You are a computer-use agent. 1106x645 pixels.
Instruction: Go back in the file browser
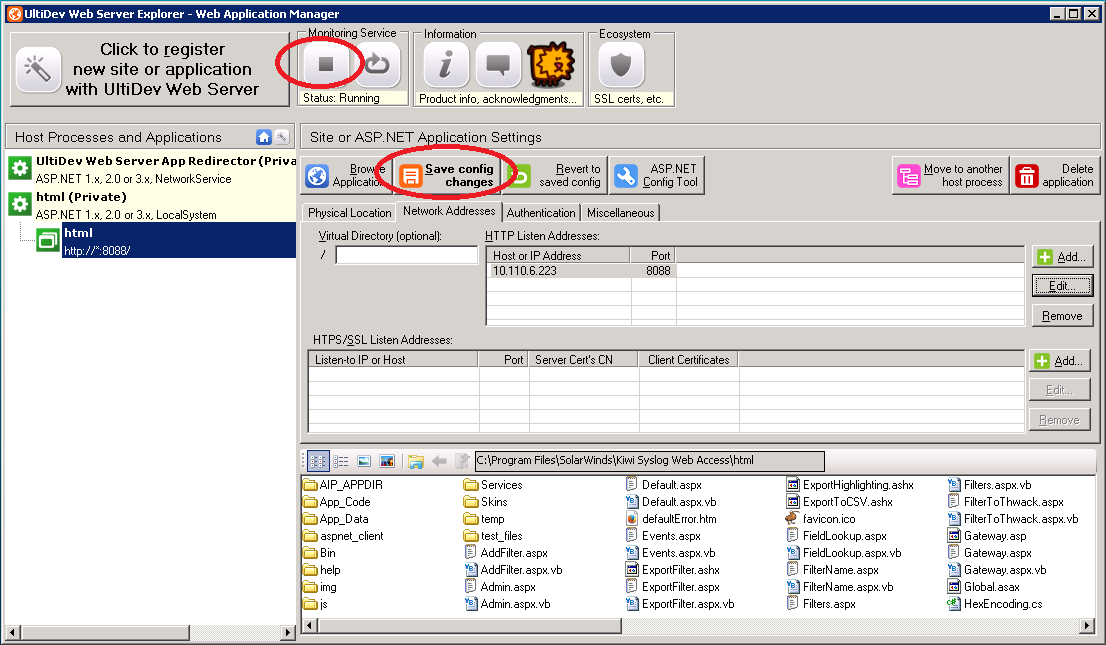click(x=439, y=461)
